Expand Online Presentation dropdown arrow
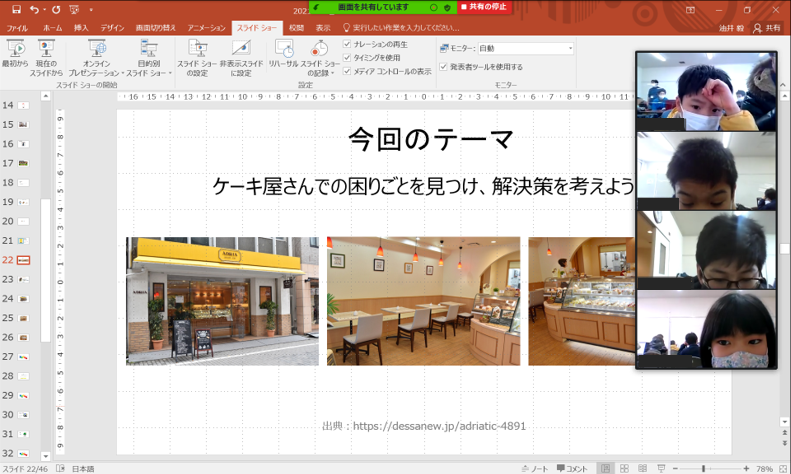791x474 pixels. pyautogui.click(x=122, y=73)
